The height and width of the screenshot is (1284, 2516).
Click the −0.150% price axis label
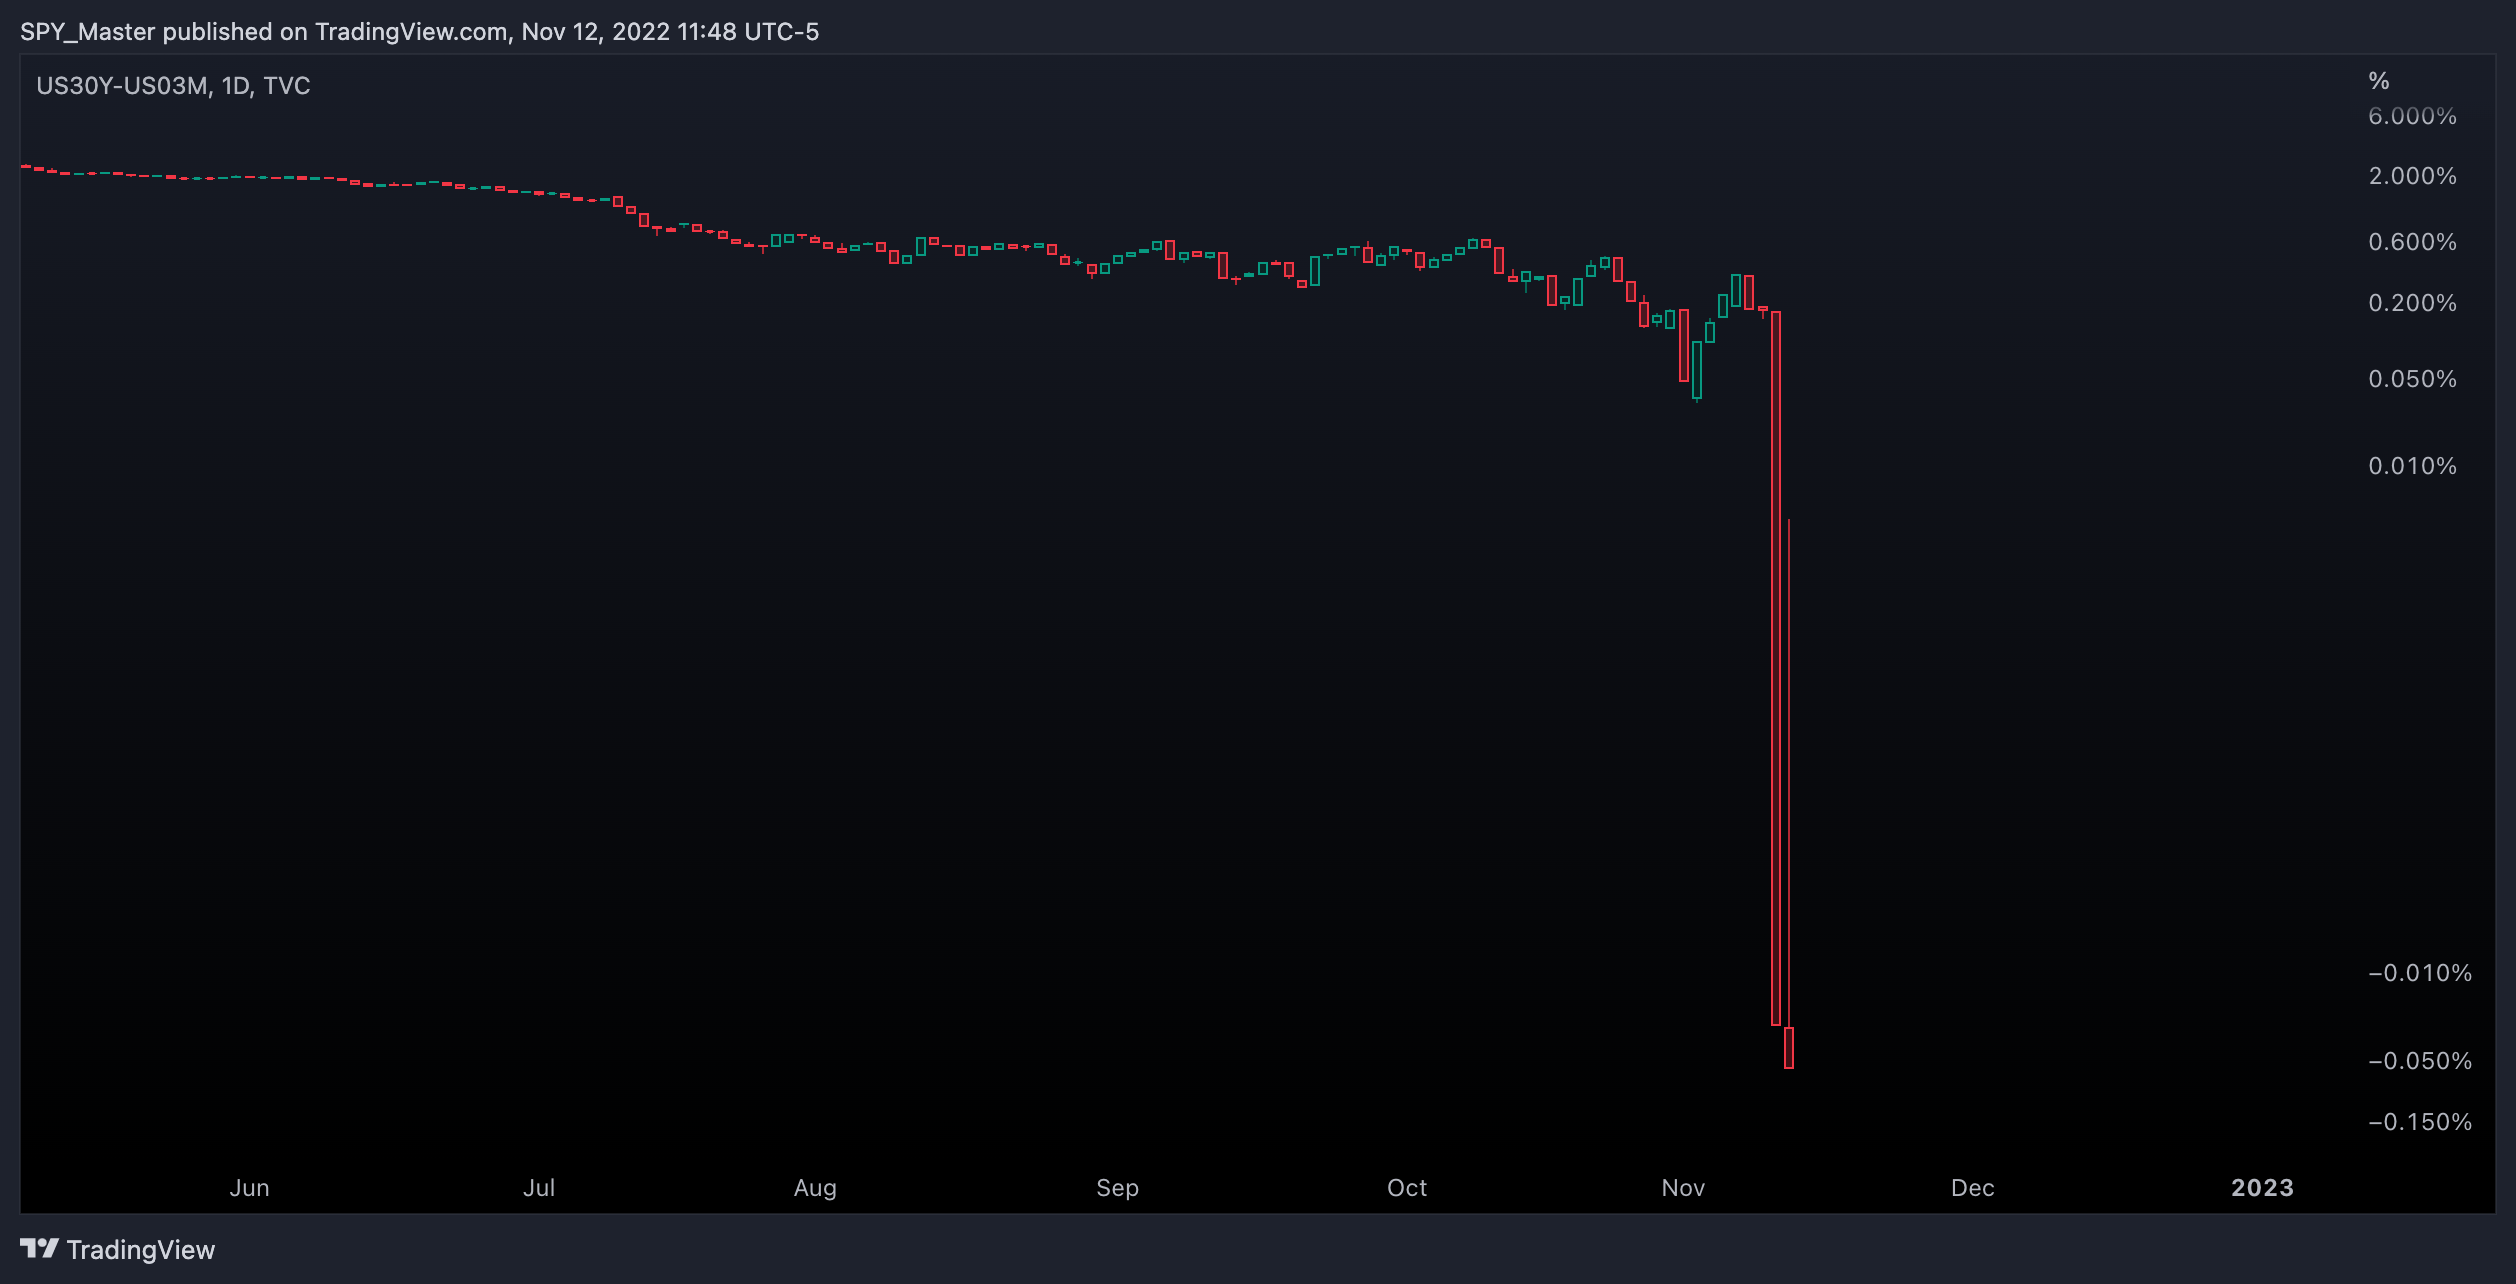pos(2420,1122)
